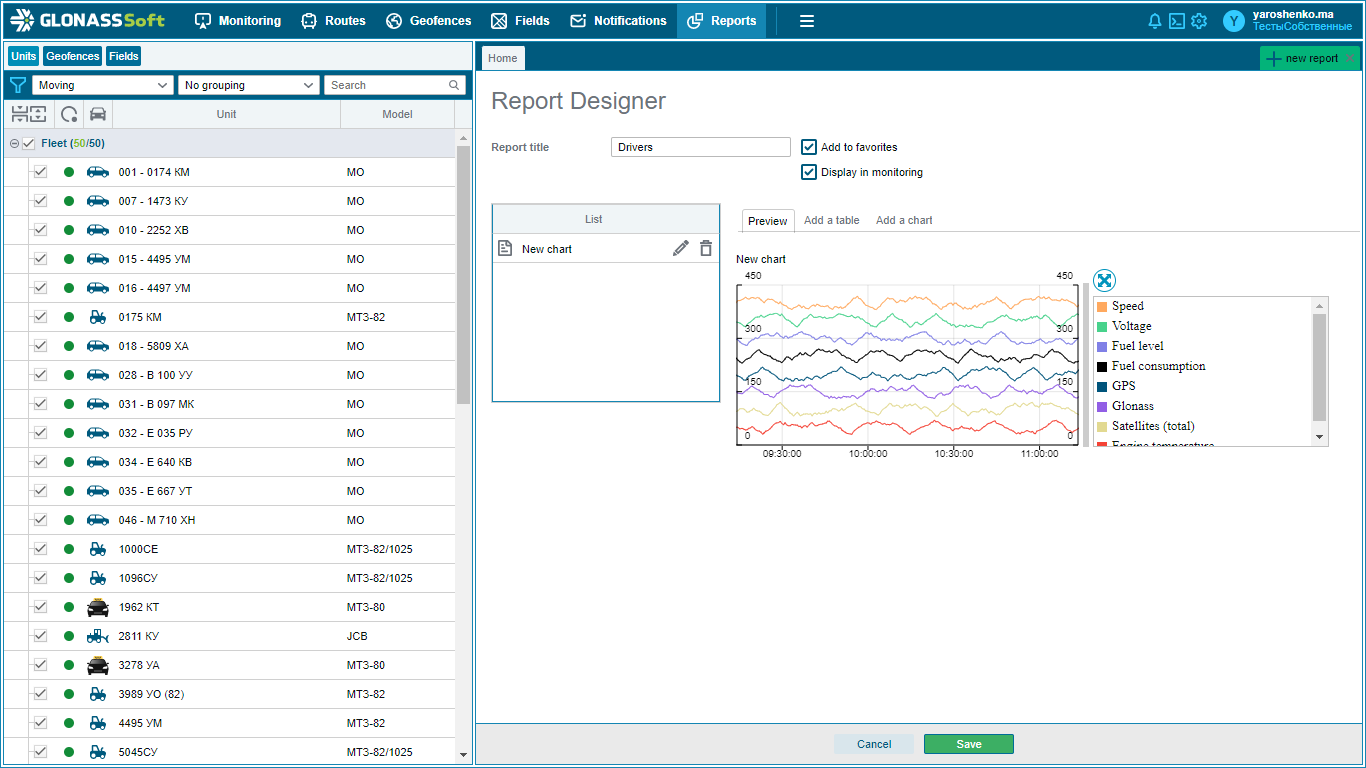Select the Geofences panel button
Viewport: 1366px width, 768px height.
click(73, 56)
